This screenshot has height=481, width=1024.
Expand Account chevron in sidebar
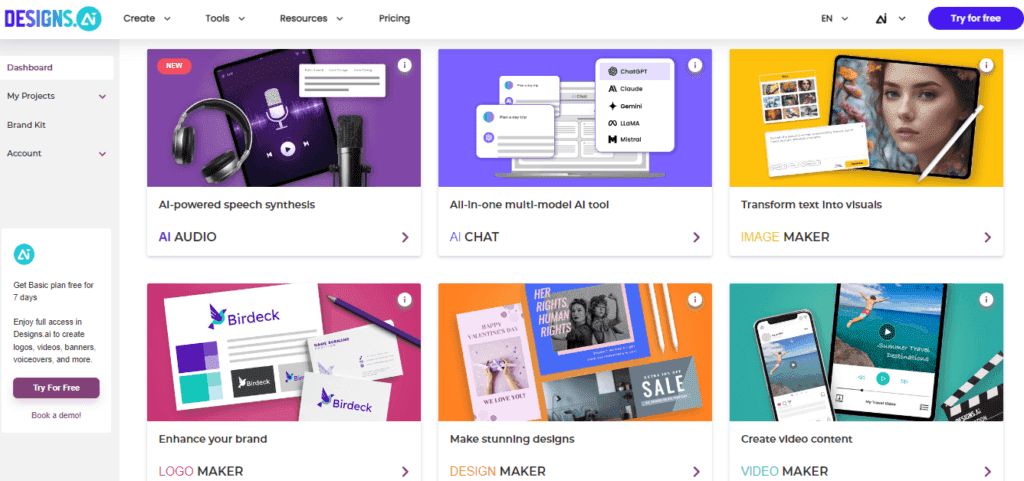point(102,154)
